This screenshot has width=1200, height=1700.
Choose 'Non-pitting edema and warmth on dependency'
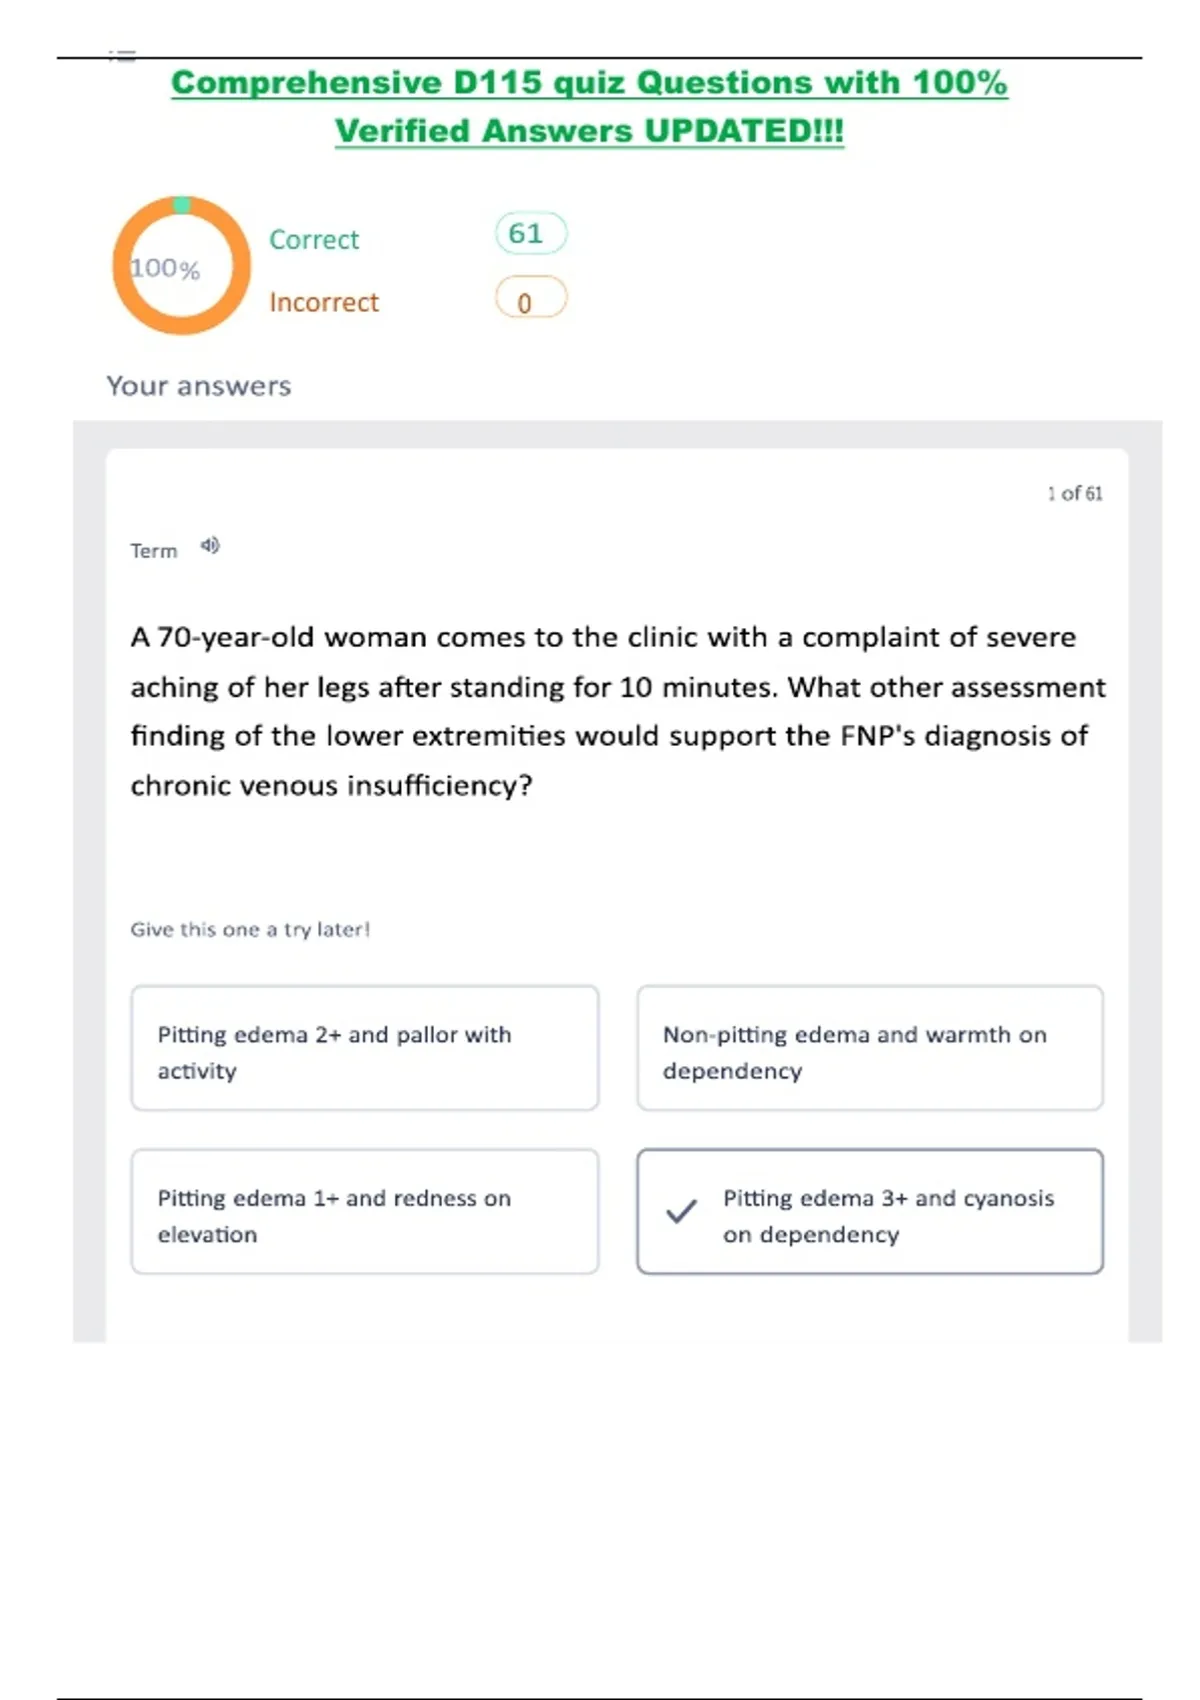(x=870, y=1048)
